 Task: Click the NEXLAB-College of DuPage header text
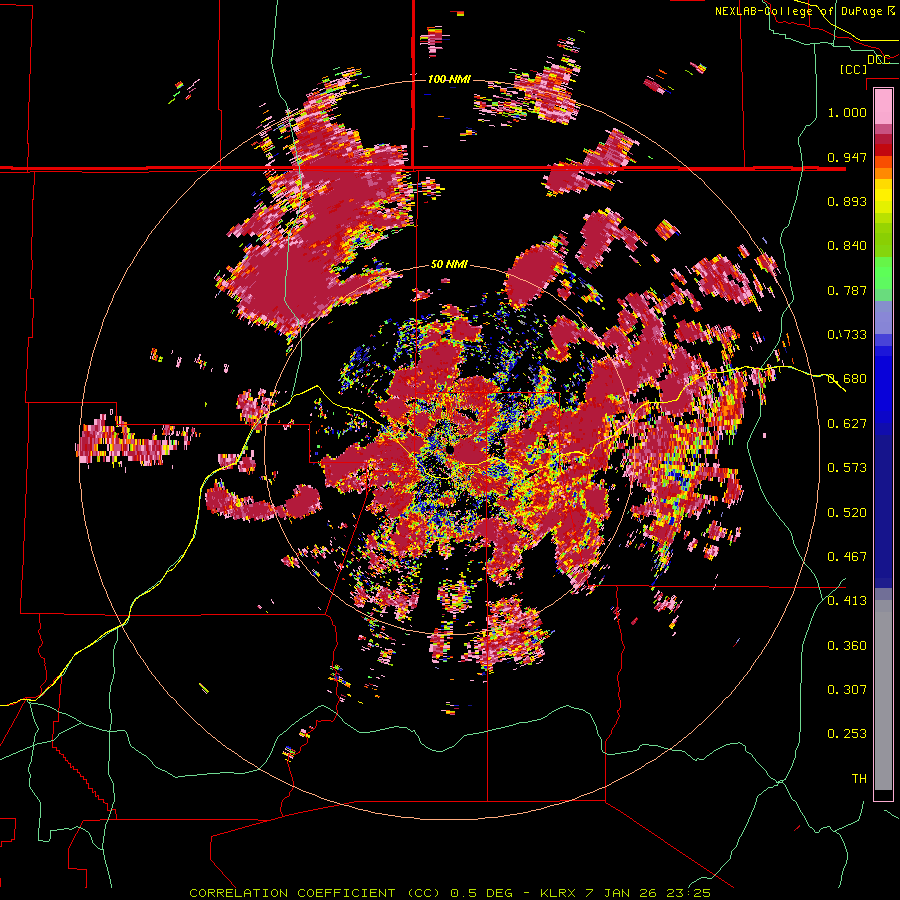pos(804,11)
